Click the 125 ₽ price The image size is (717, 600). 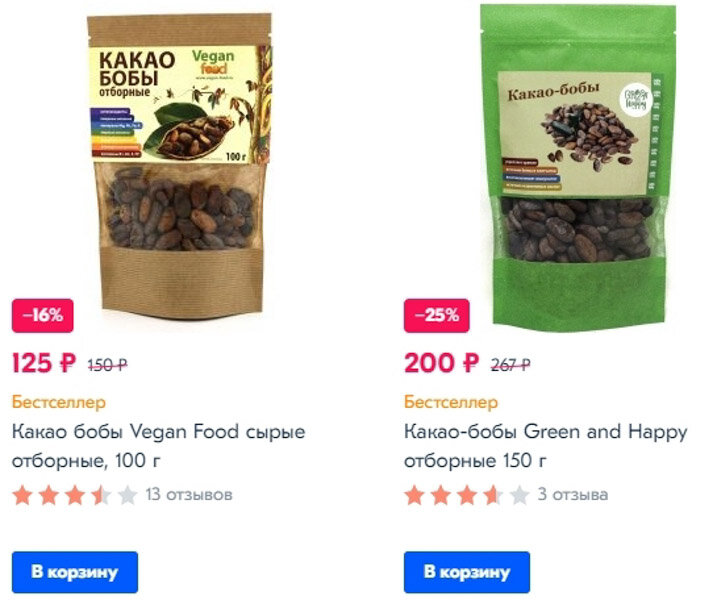tap(44, 364)
